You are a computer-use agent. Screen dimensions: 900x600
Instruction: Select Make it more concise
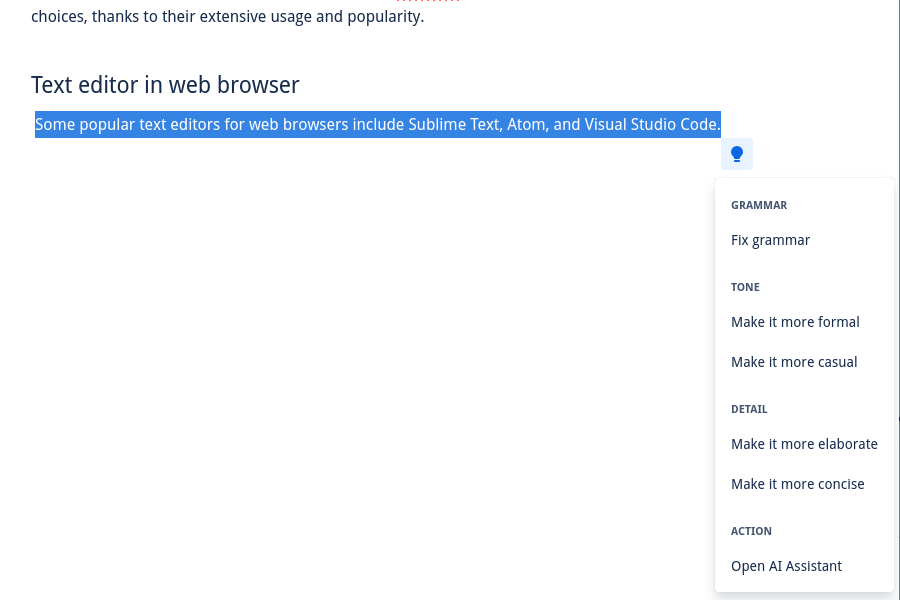click(x=797, y=484)
